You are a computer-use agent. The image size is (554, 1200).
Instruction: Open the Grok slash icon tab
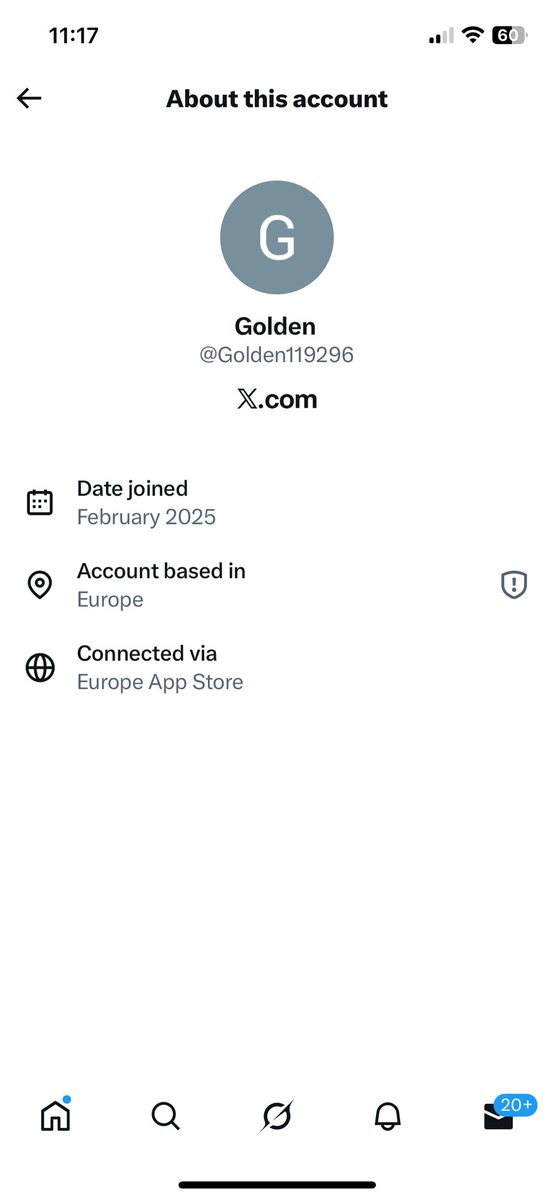click(277, 1115)
